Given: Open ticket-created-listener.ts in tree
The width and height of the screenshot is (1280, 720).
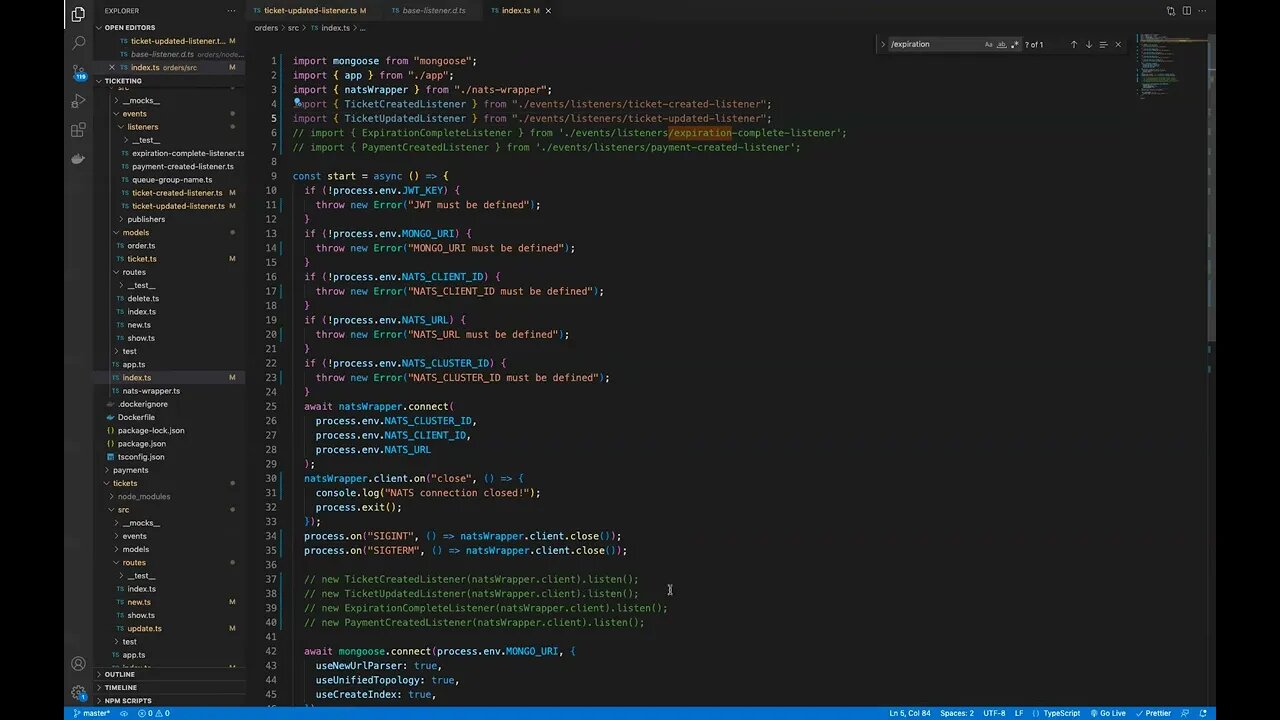Looking at the screenshot, I should [177, 193].
